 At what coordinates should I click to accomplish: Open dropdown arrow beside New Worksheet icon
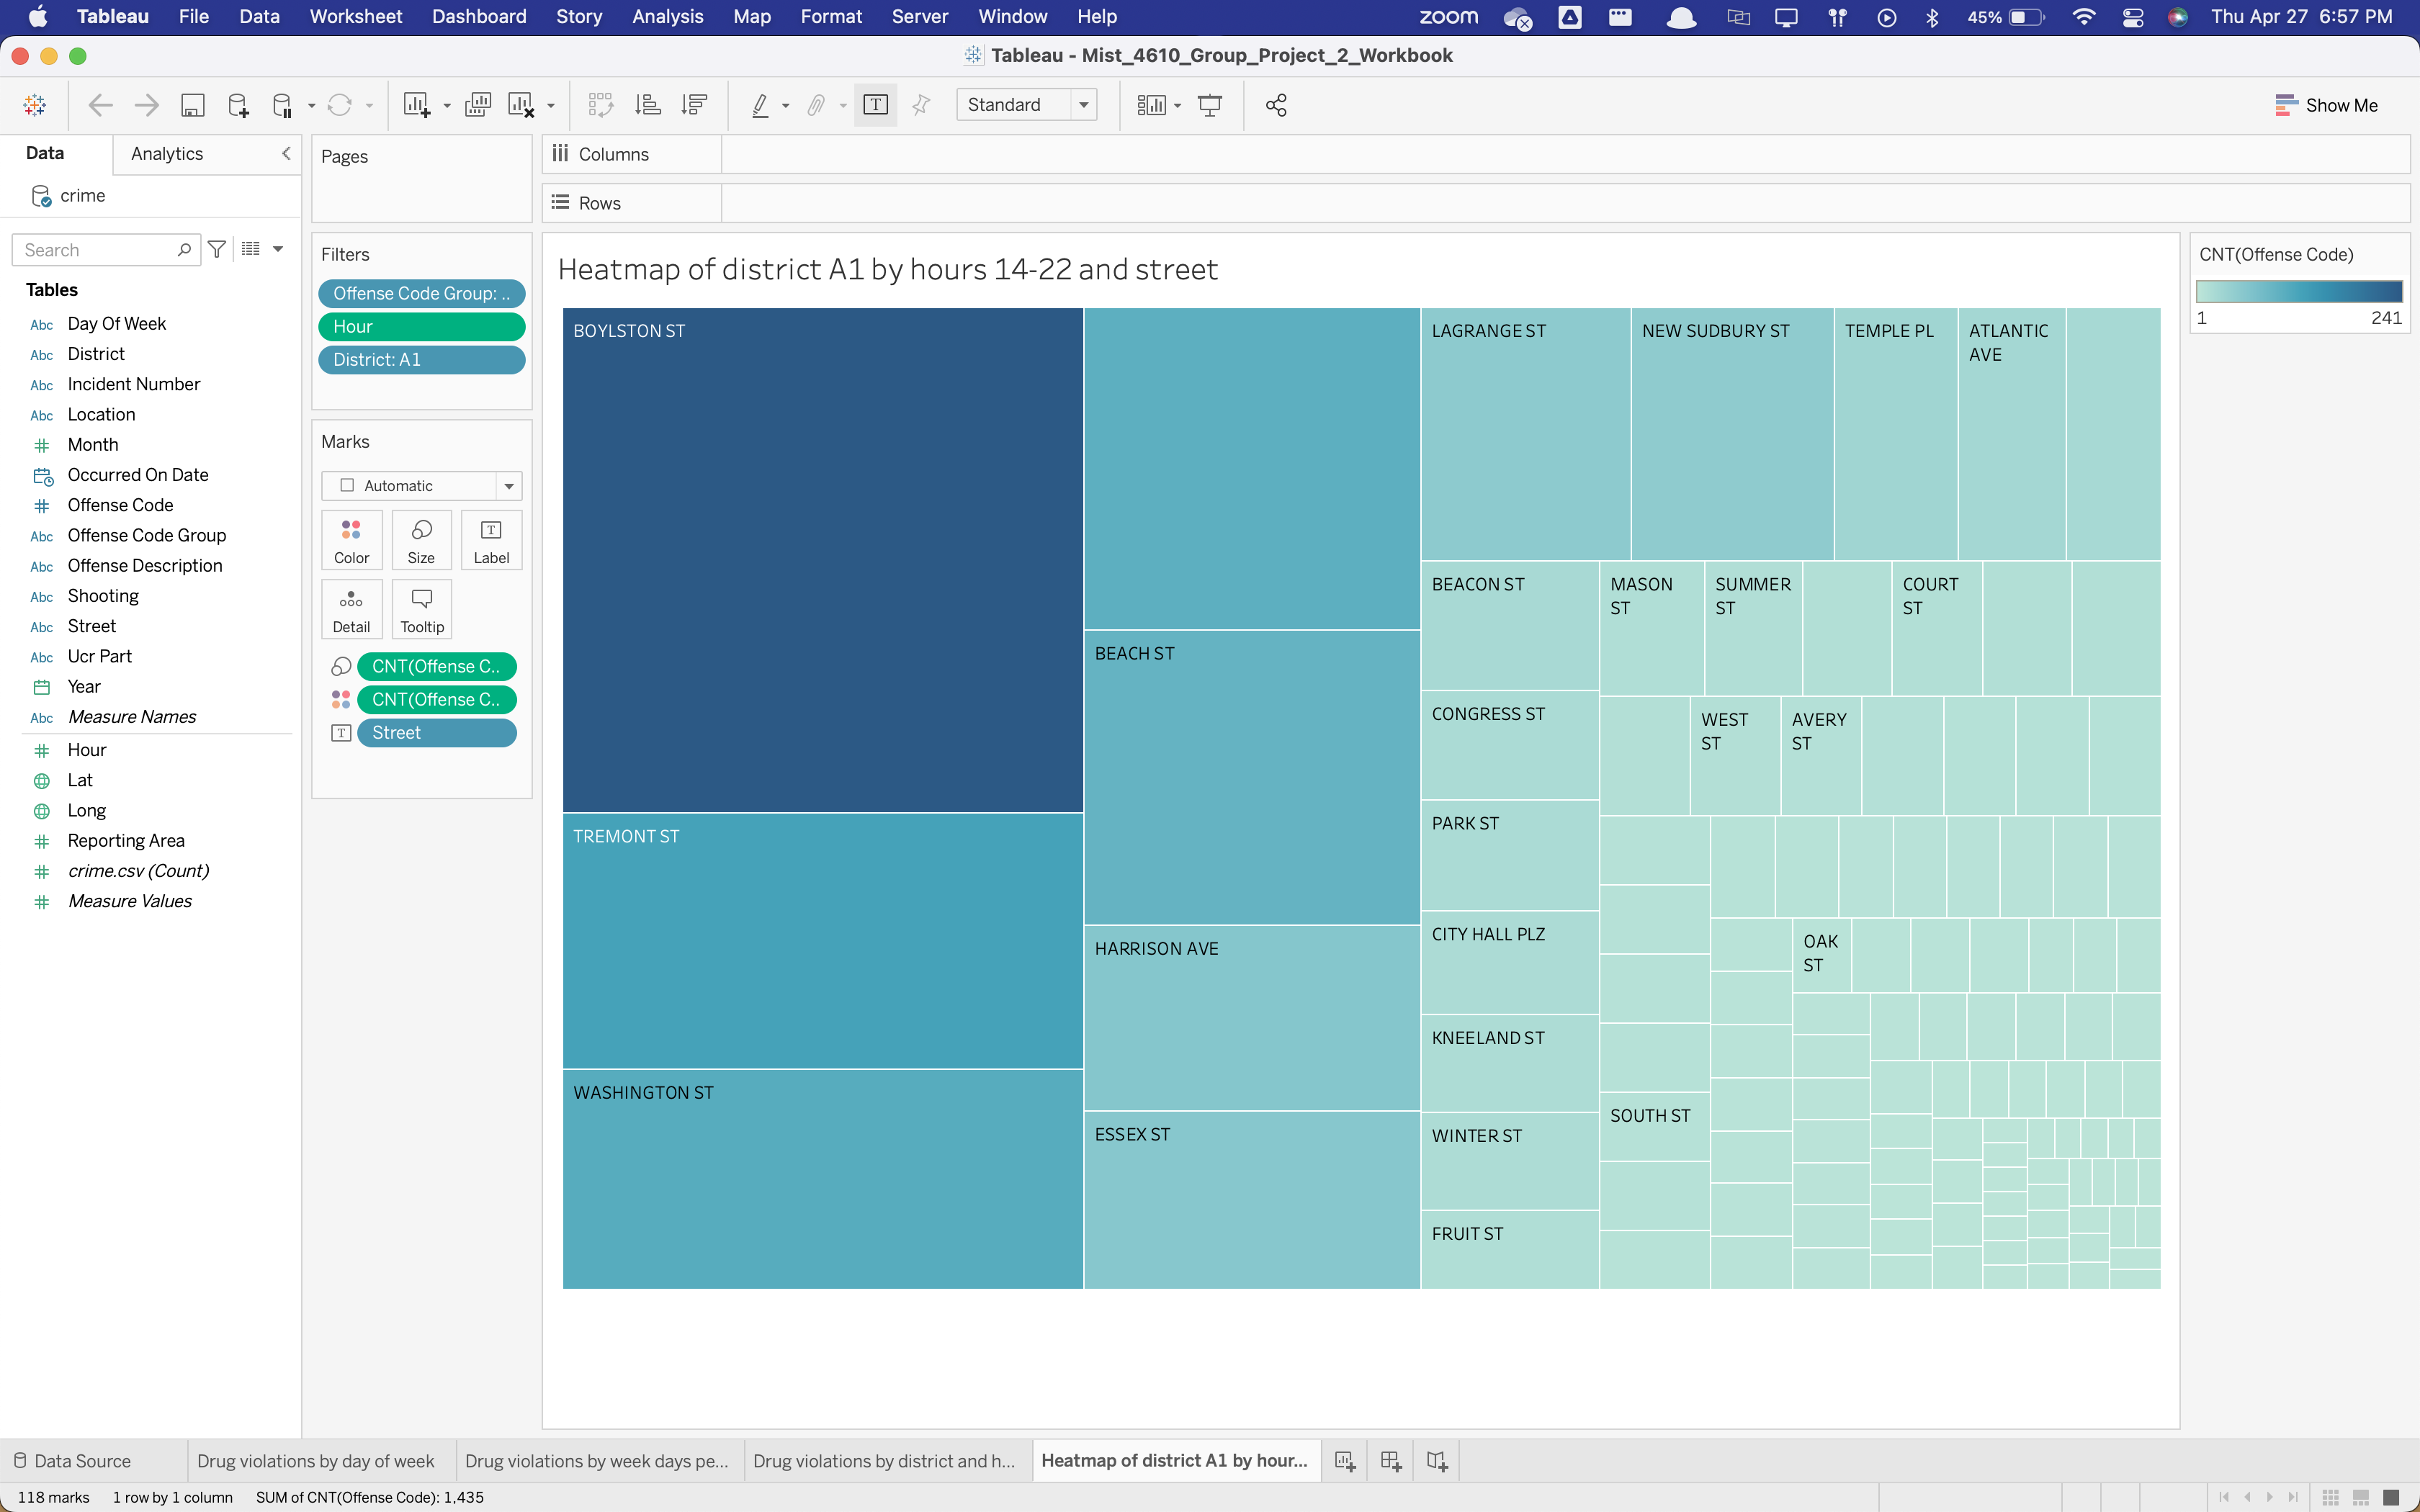point(447,106)
